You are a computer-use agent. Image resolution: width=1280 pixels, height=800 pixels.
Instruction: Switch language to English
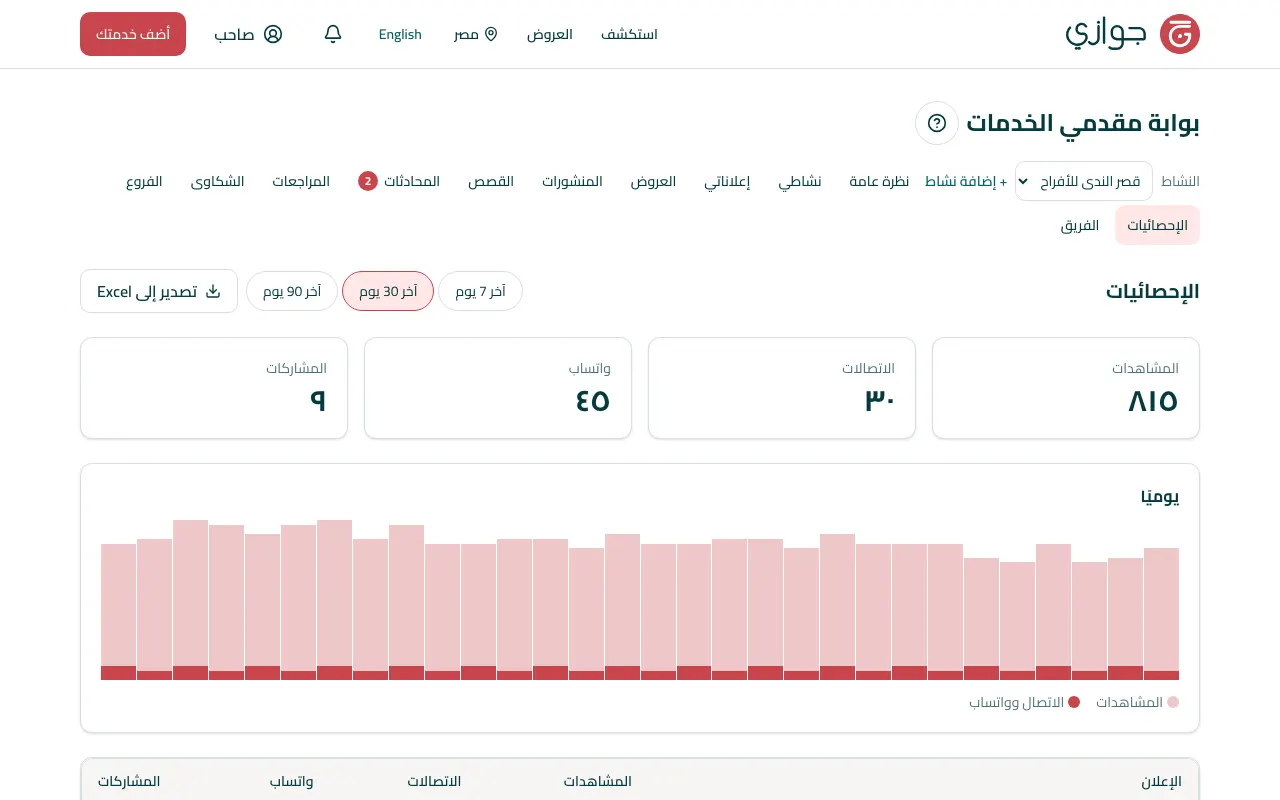[400, 34]
